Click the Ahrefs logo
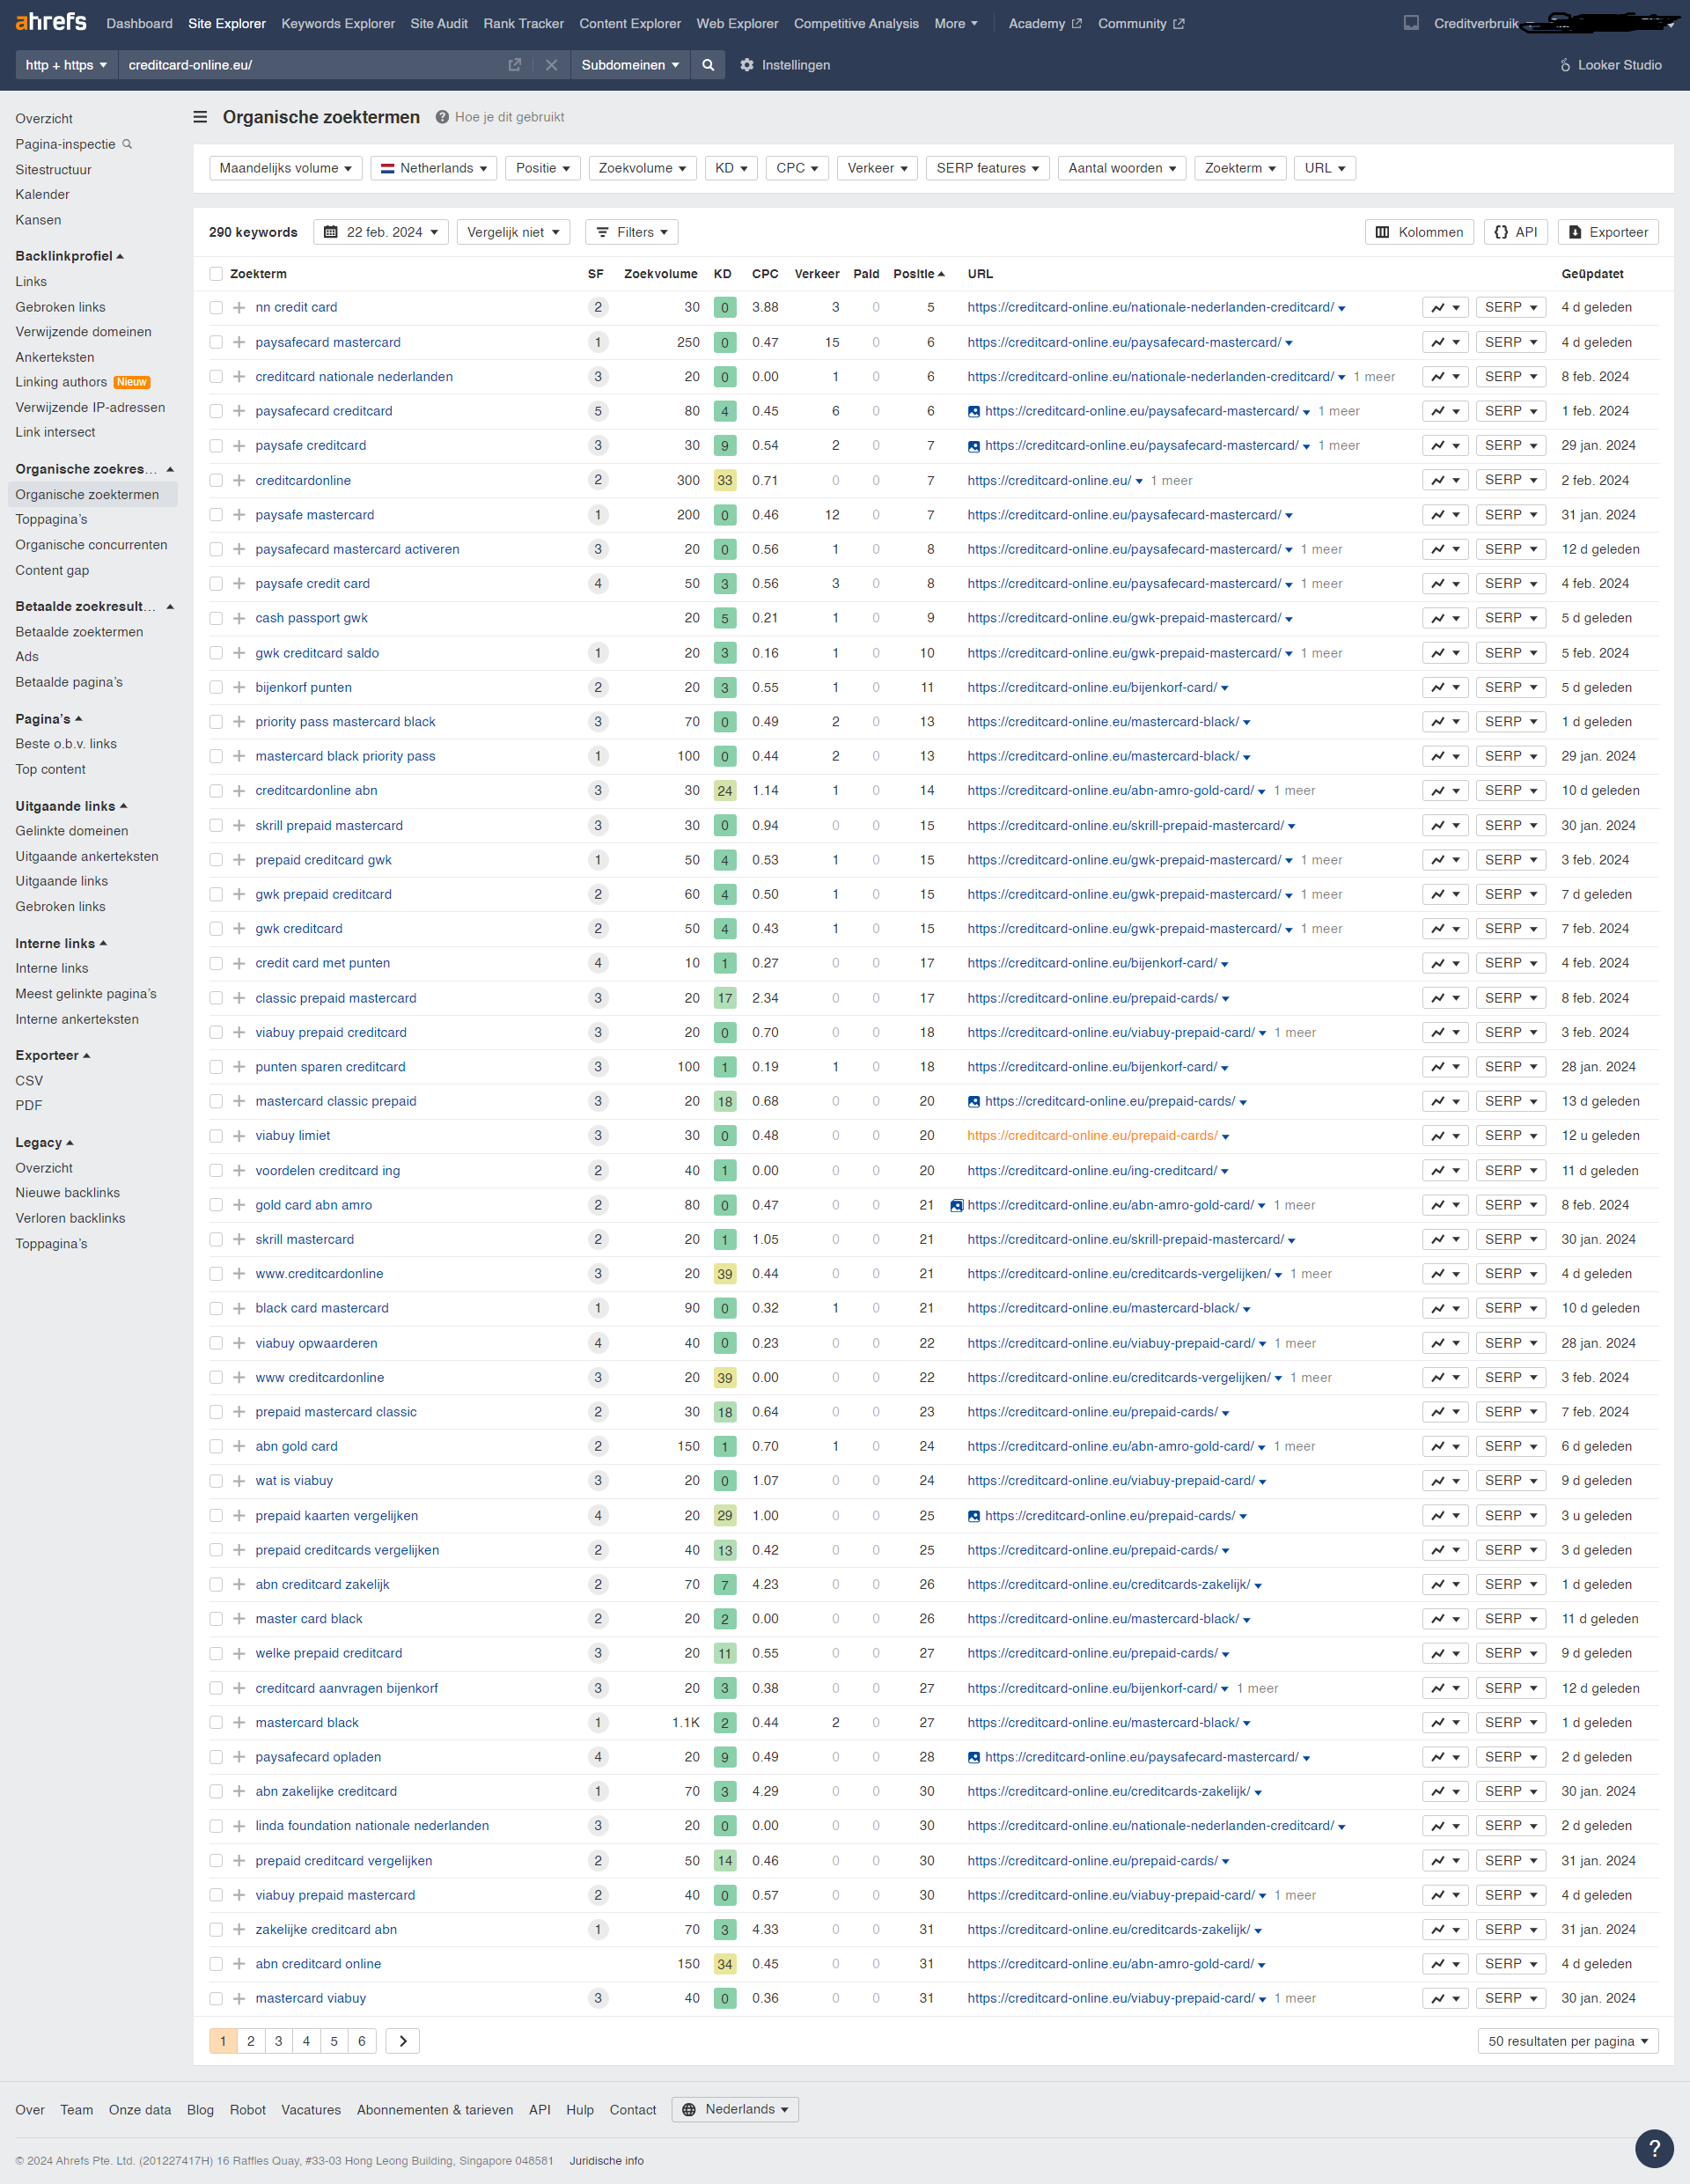The image size is (1690, 2184). (x=51, y=22)
